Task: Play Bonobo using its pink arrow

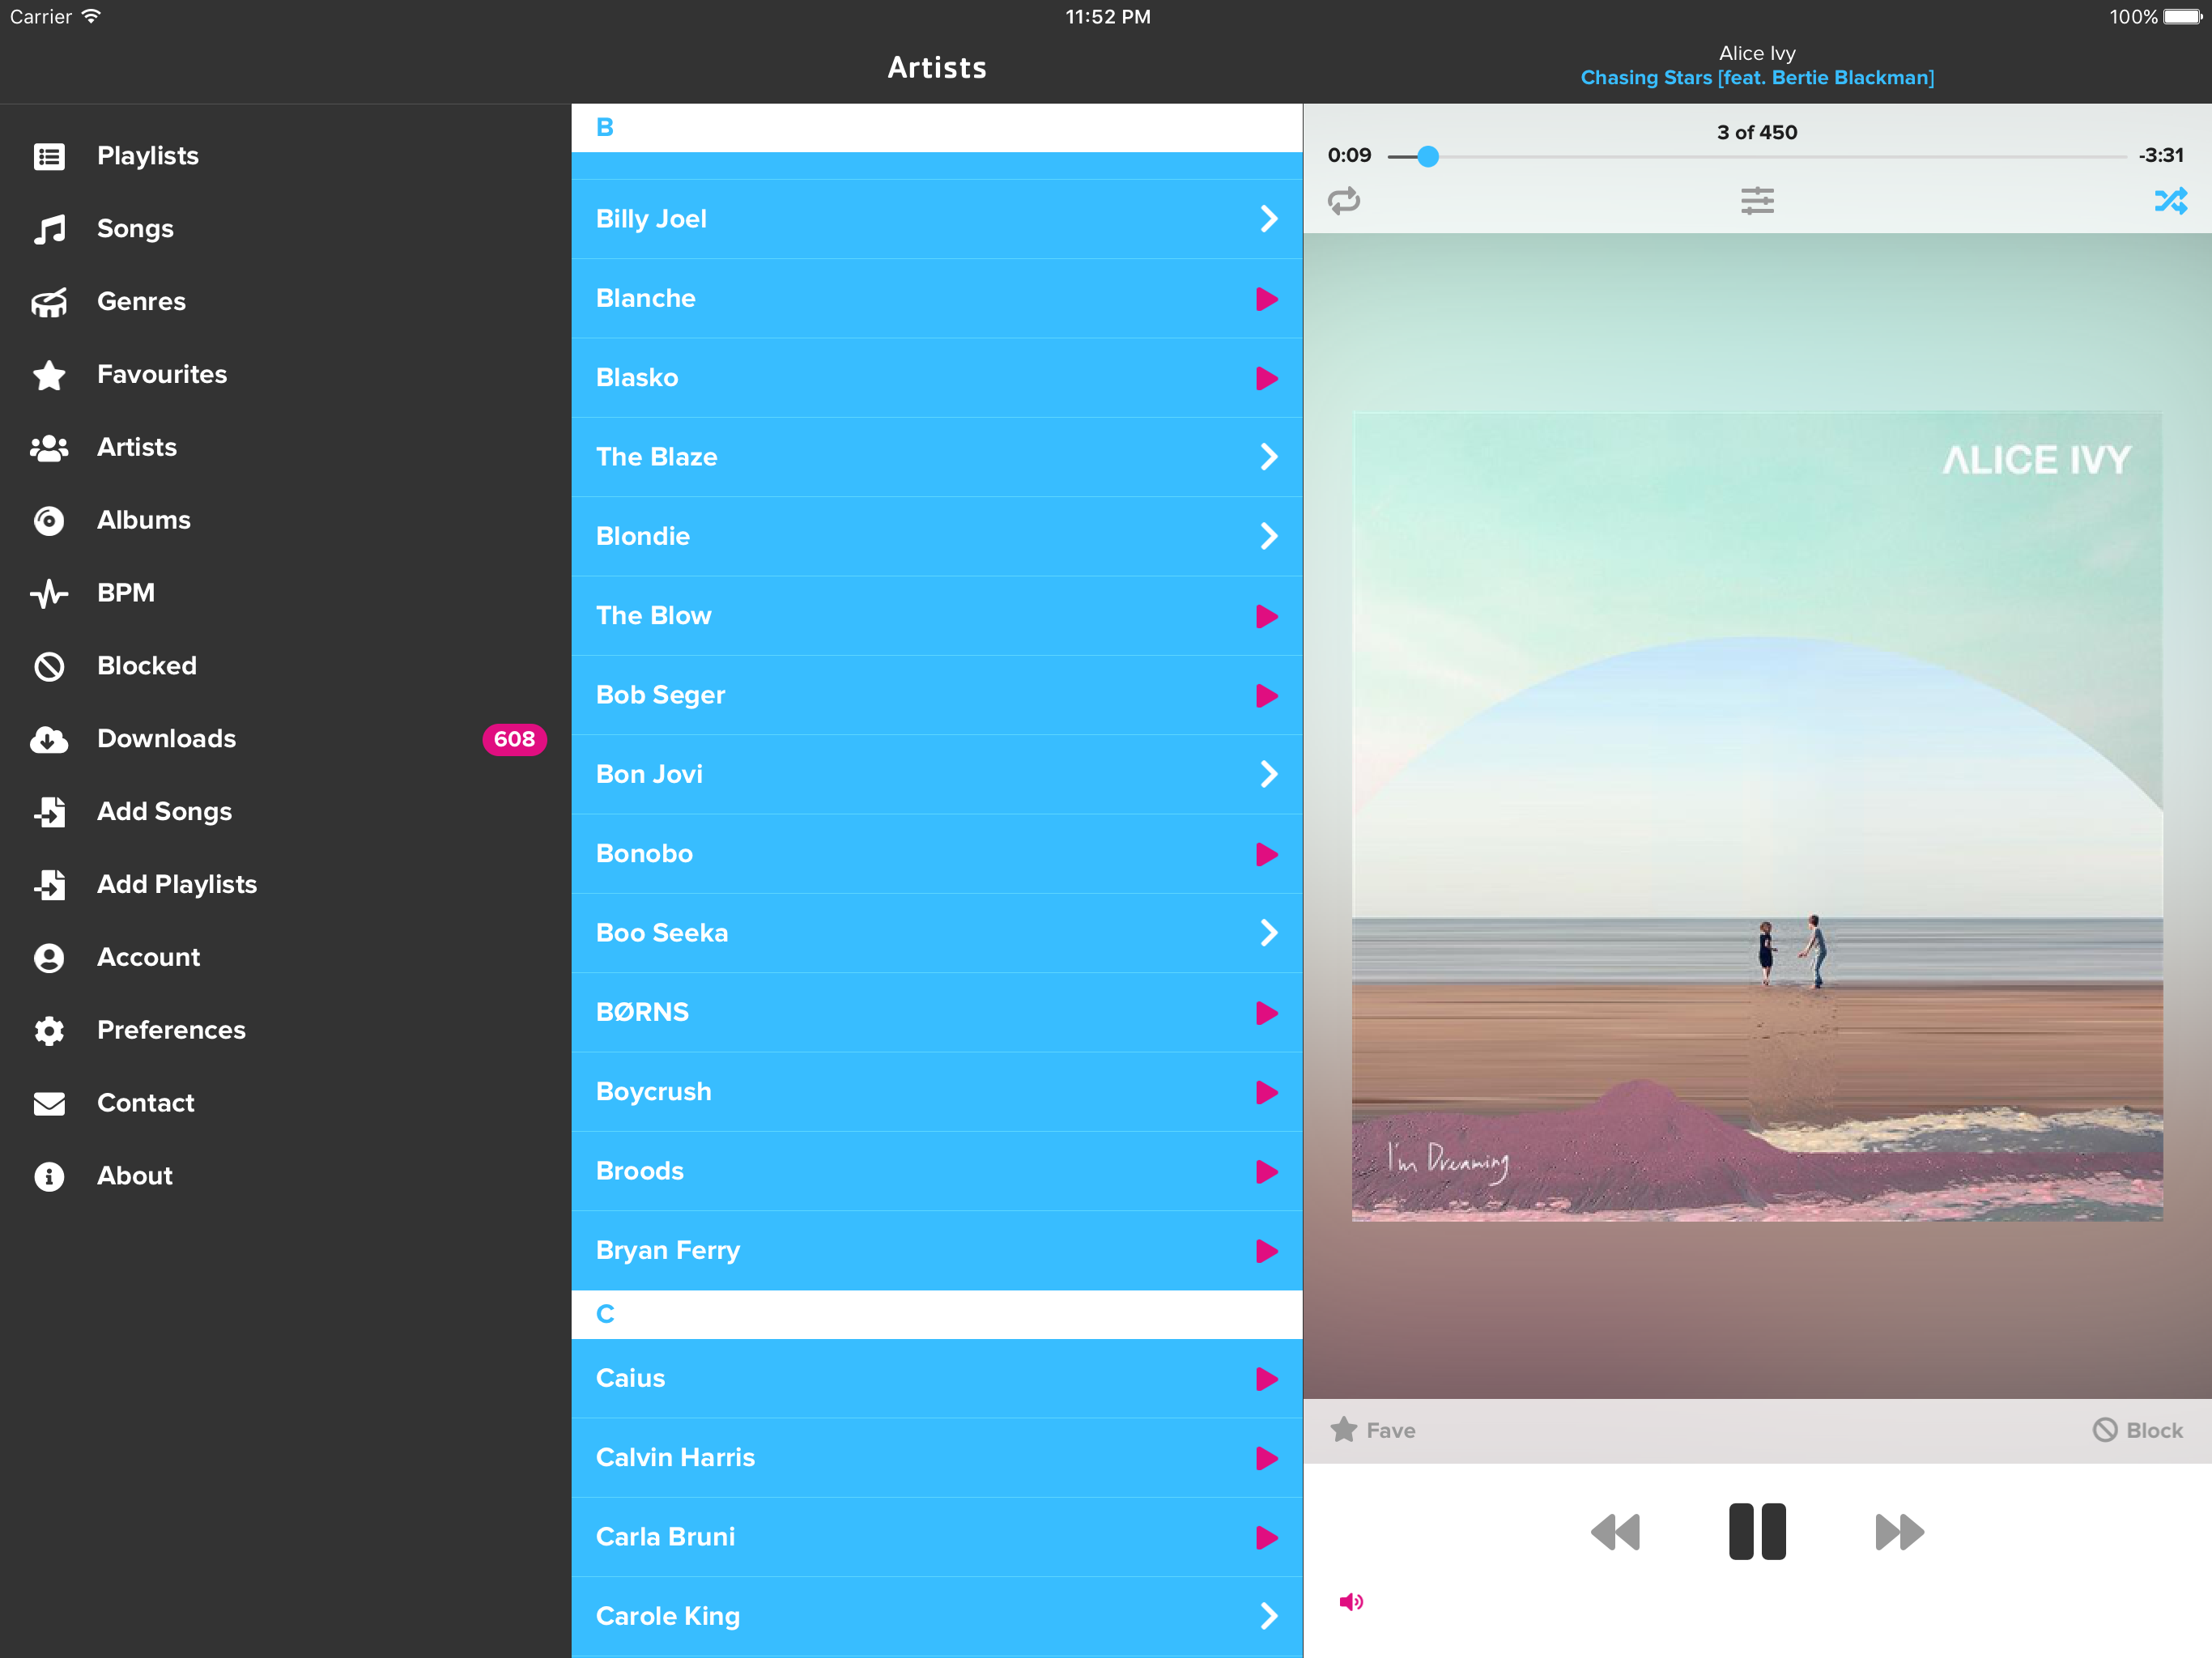Action: pyautogui.click(x=1266, y=854)
